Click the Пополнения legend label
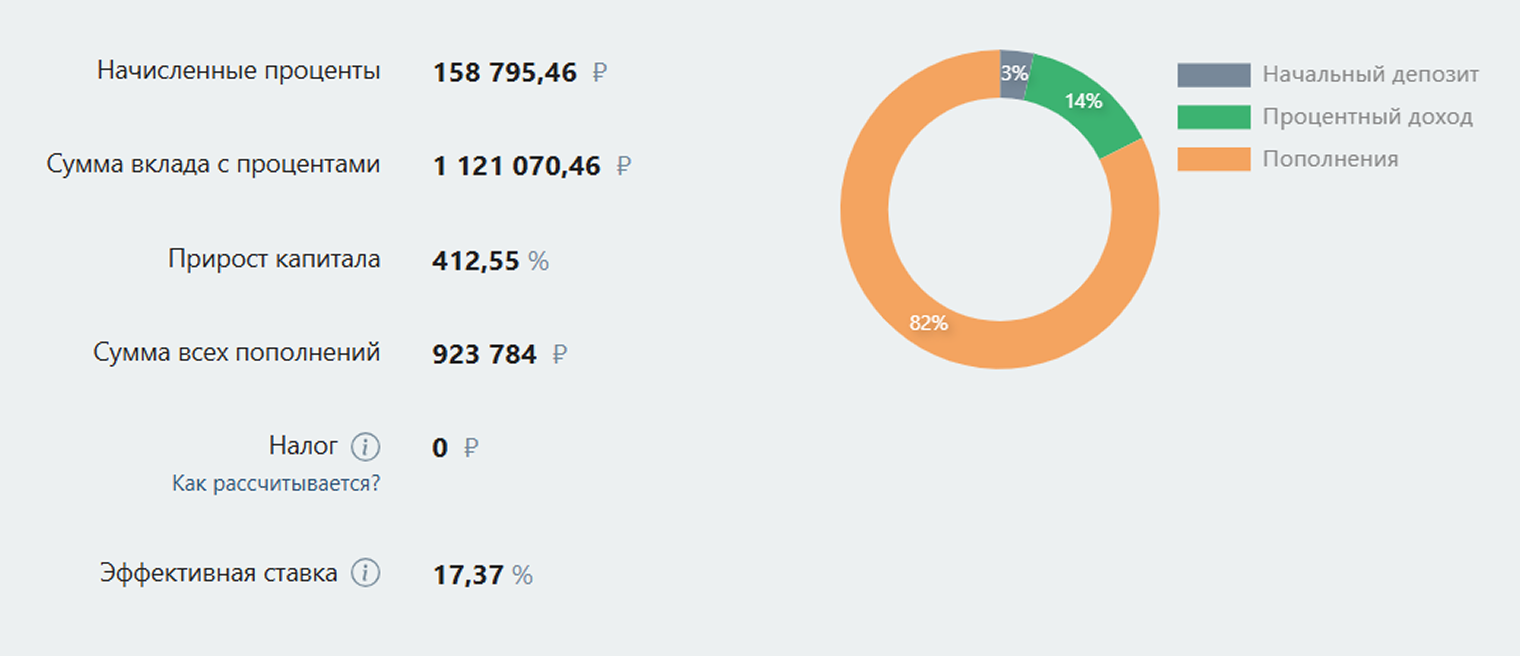 (1330, 159)
